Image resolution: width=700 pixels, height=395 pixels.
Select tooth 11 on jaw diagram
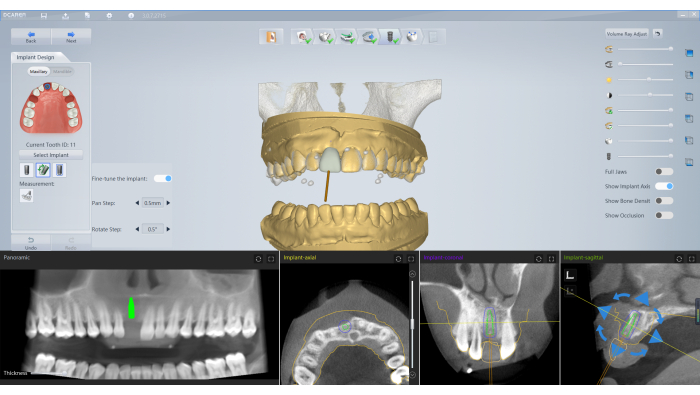coord(47,87)
